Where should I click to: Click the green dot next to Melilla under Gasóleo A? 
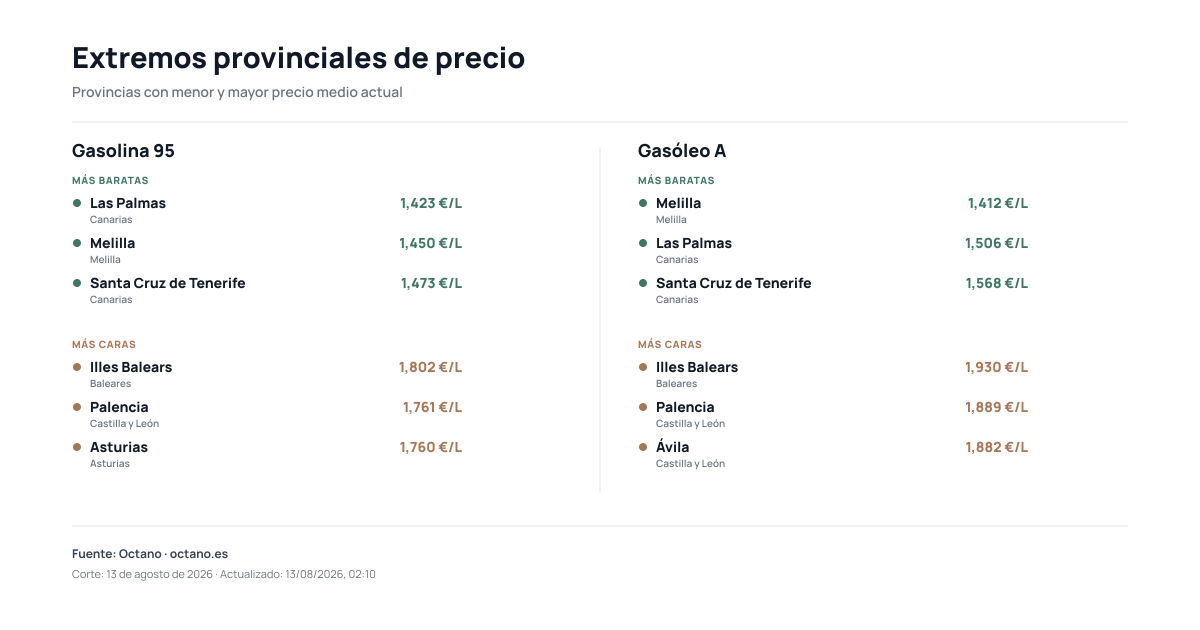(x=643, y=203)
